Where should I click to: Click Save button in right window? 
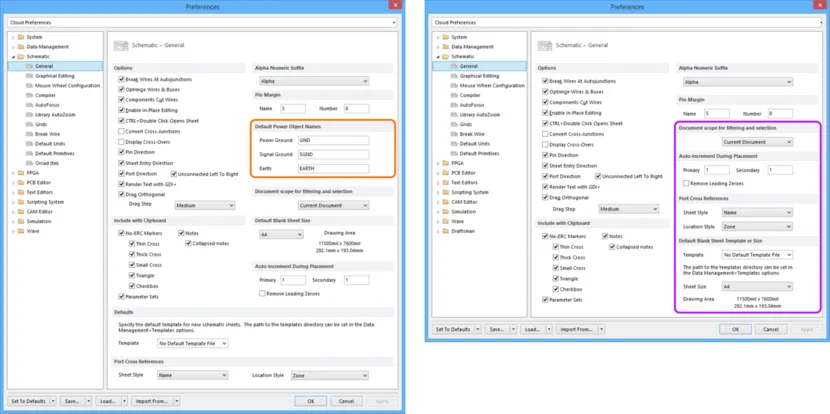497,329
